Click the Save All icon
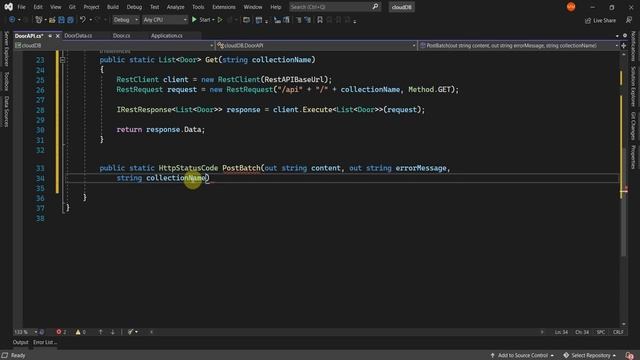 pos(70,20)
